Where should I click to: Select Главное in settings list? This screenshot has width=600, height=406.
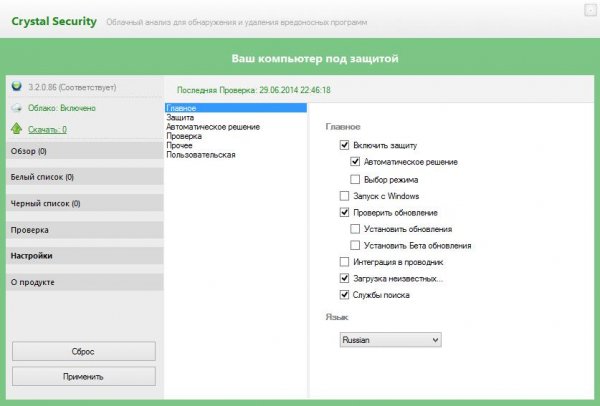tap(236, 108)
